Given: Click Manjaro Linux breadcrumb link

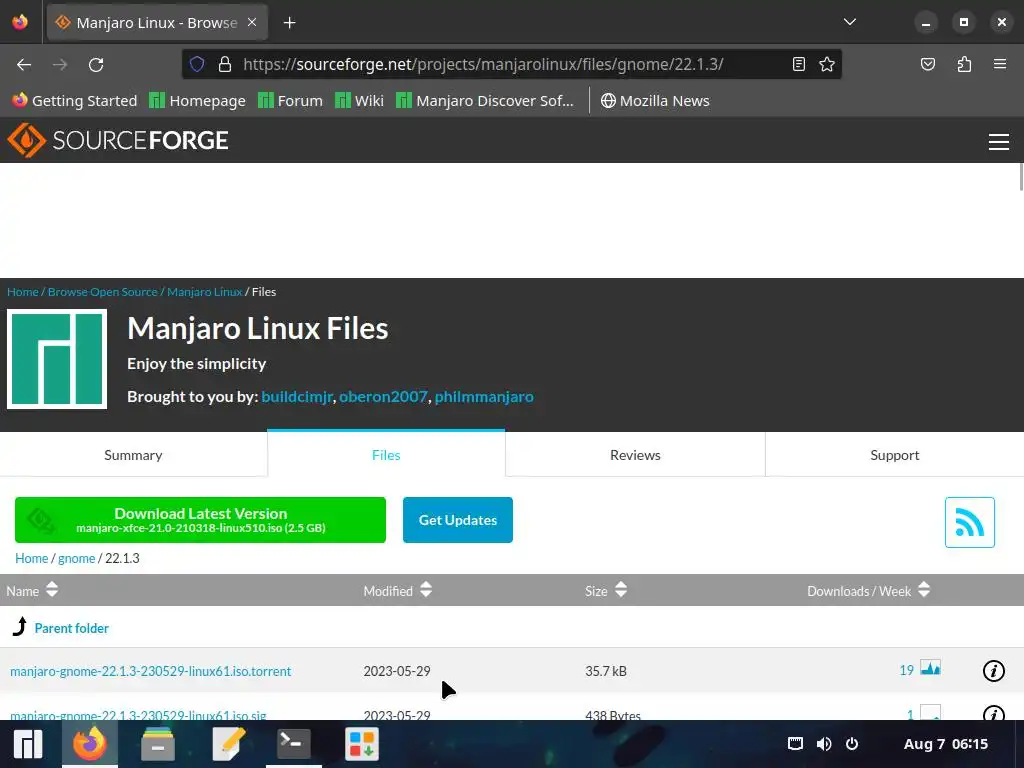Looking at the screenshot, I should (x=204, y=292).
